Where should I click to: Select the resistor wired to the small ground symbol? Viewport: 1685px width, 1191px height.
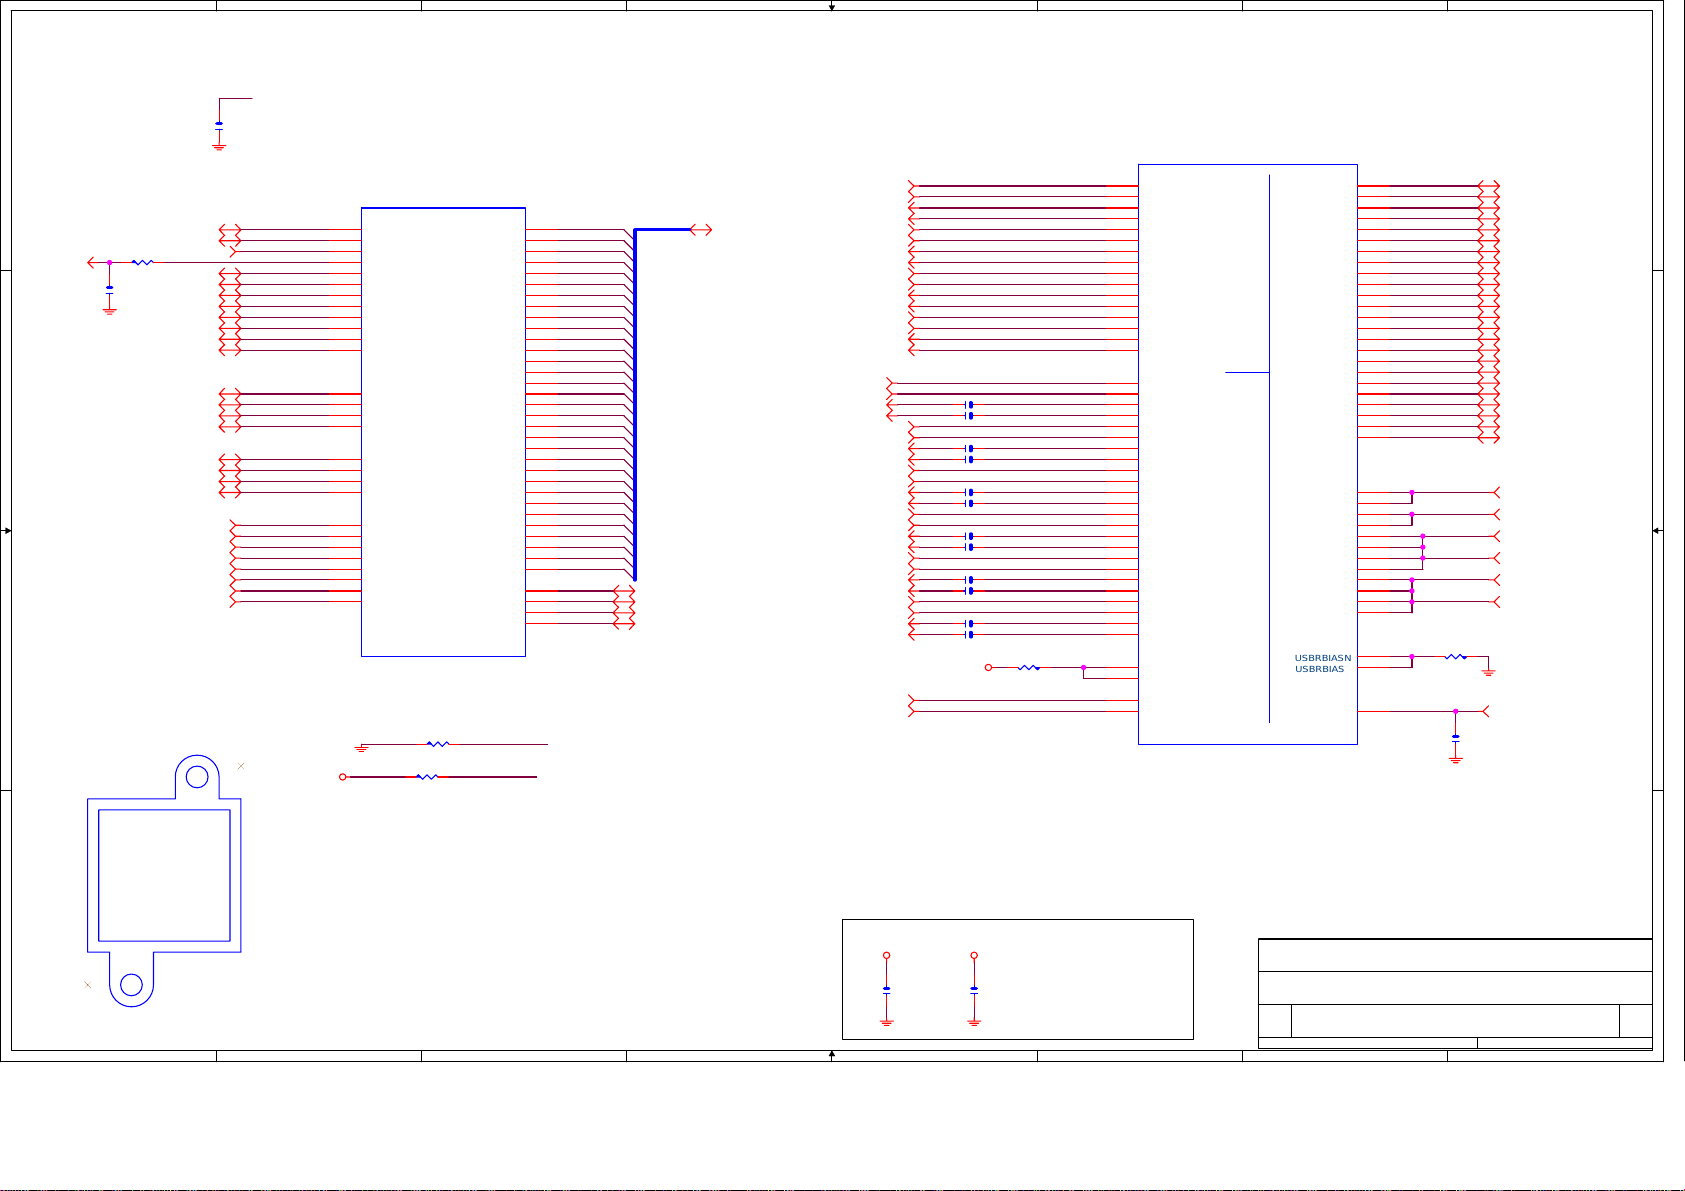438,744
